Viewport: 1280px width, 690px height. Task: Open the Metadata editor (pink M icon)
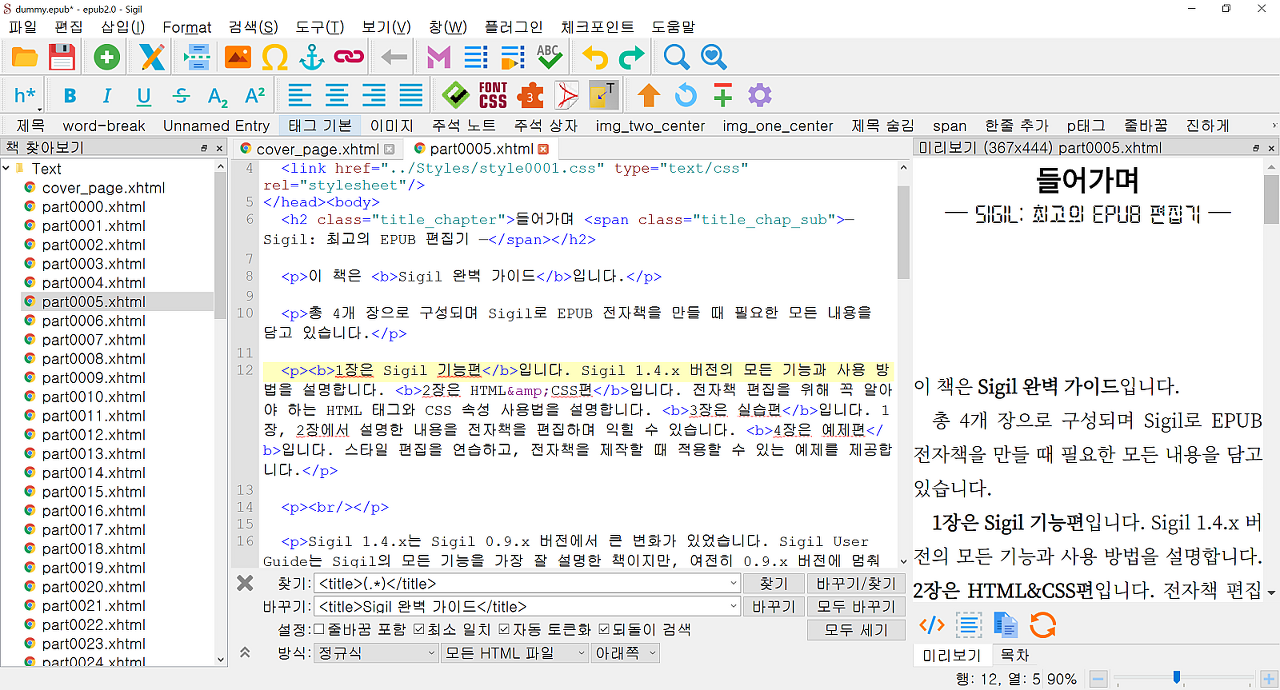pos(439,57)
